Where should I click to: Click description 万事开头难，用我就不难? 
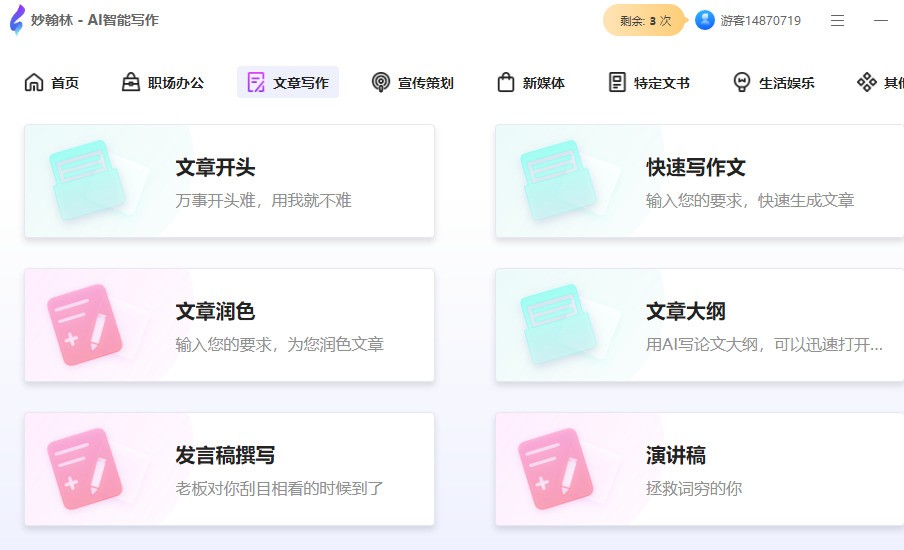point(263,201)
